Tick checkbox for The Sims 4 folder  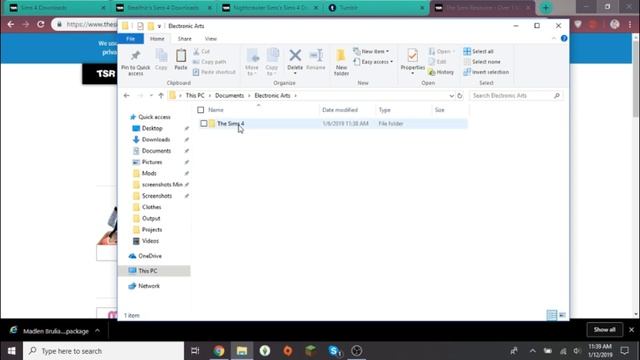click(x=204, y=123)
